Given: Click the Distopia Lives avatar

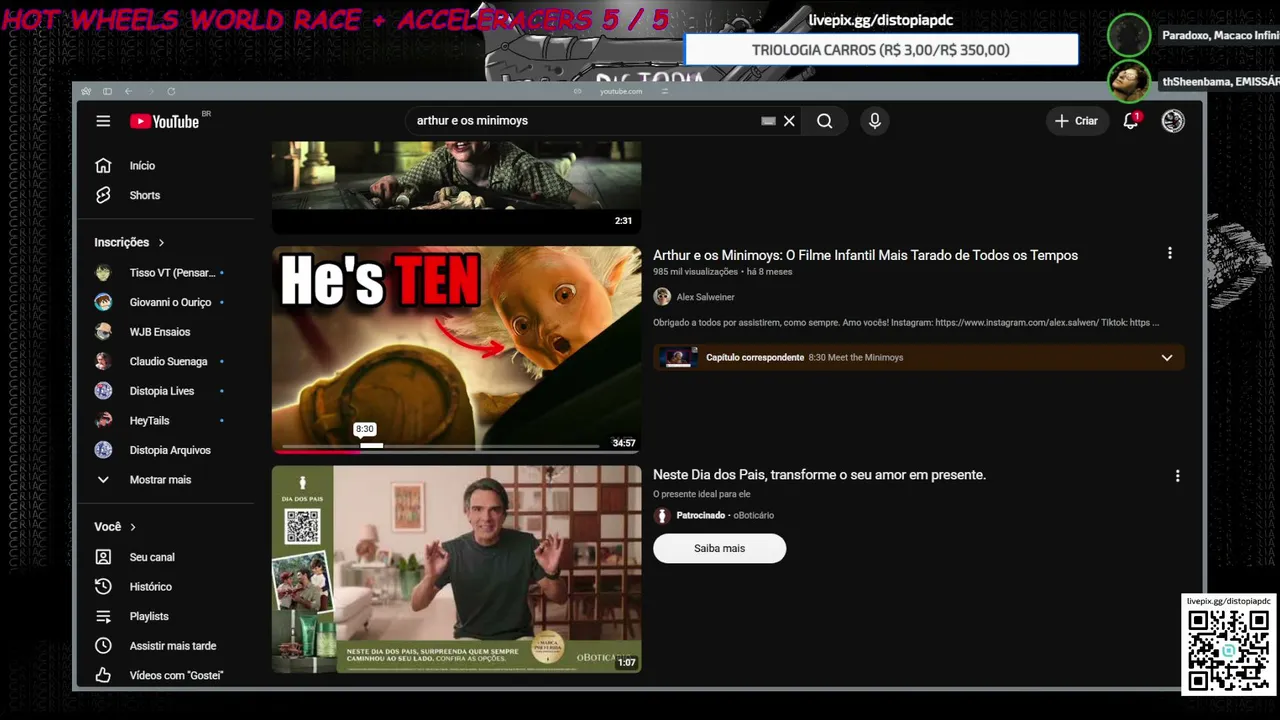Looking at the screenshot, I should coord(103,391).
